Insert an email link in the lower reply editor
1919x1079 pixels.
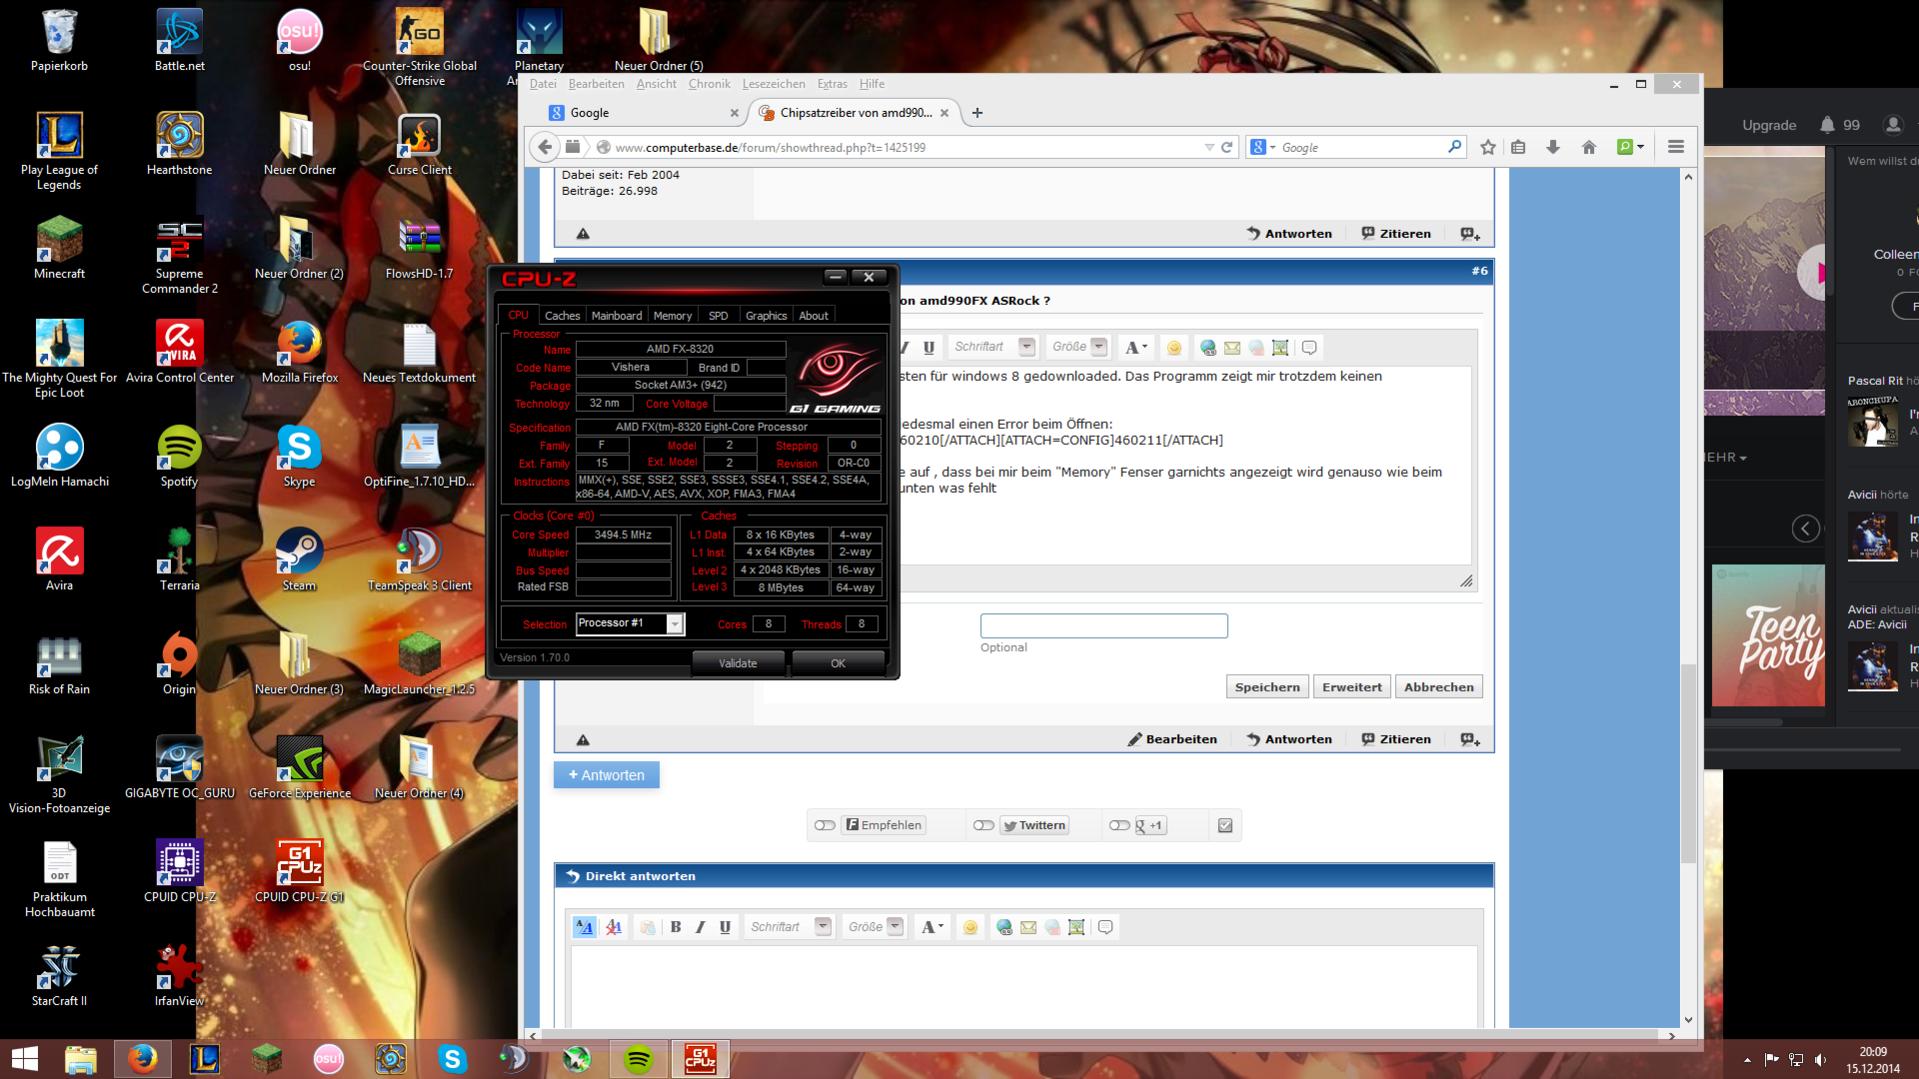point(1028,927)
